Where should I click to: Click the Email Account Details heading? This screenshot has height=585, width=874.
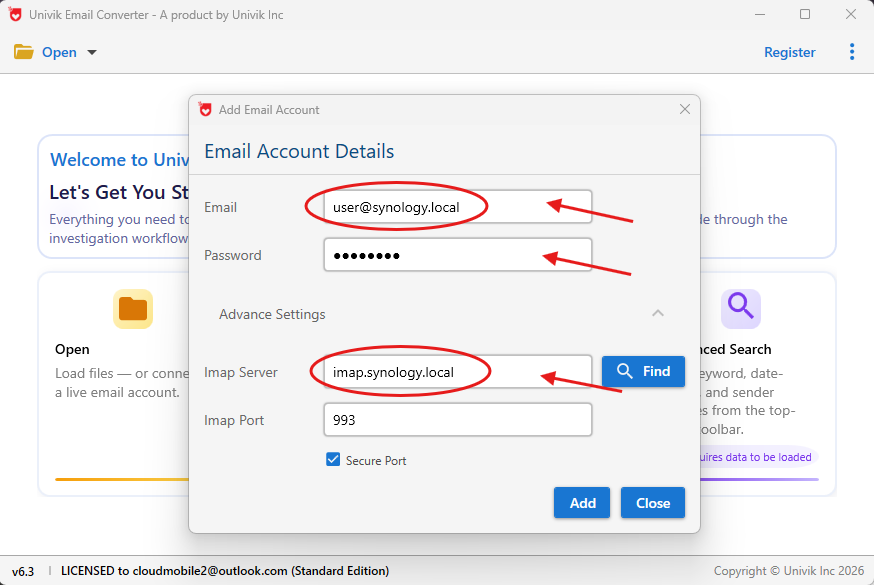299,152
